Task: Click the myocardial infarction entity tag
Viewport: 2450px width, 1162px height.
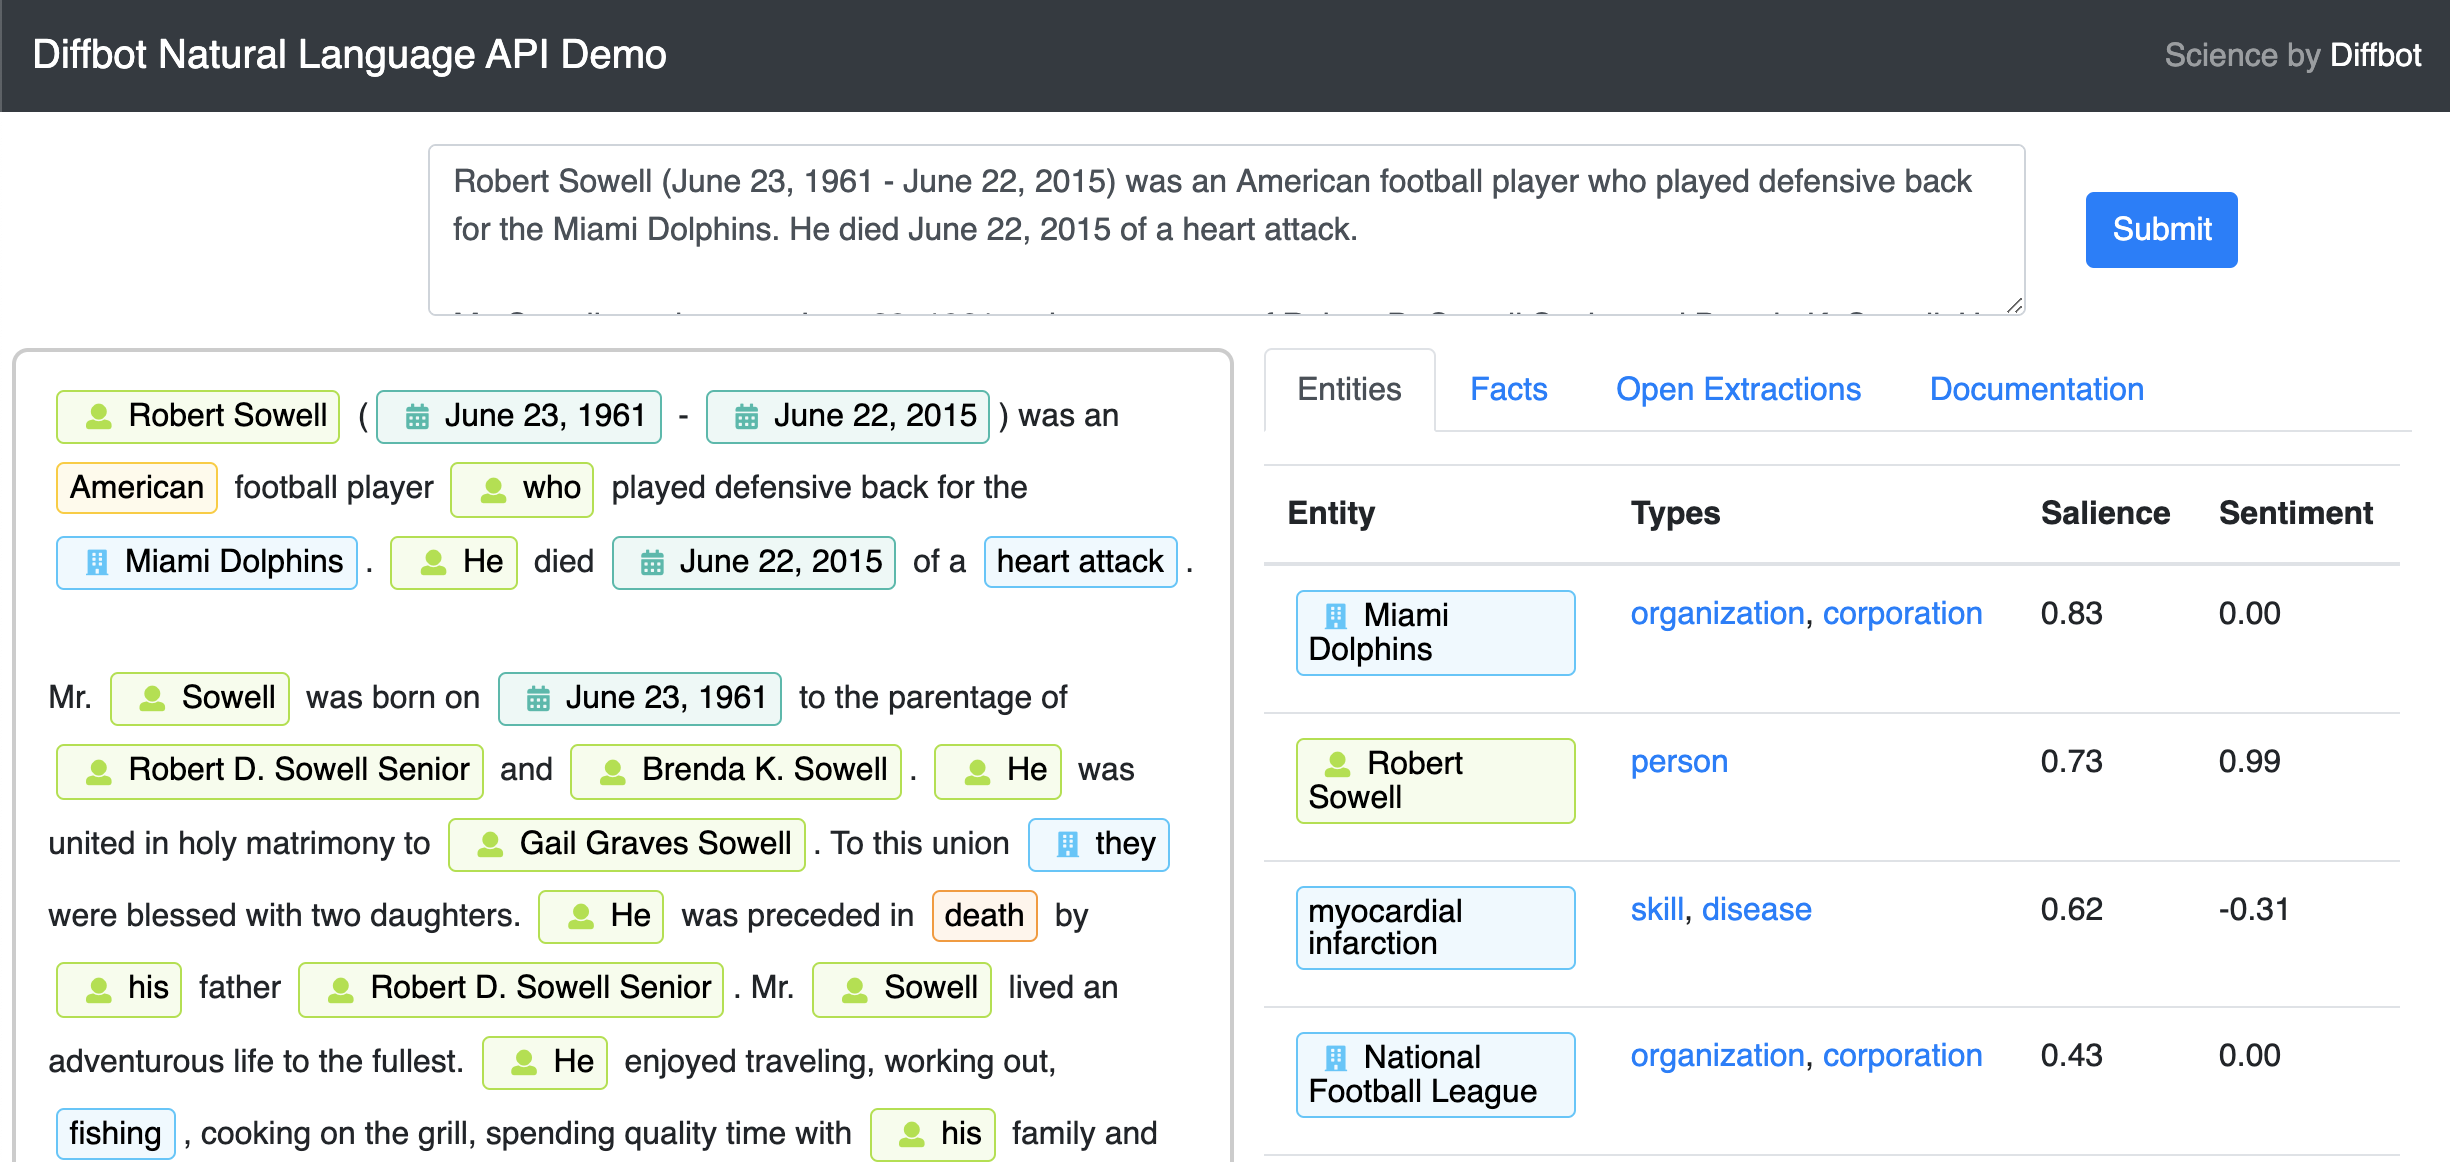Action: [x=1435, y=927]
